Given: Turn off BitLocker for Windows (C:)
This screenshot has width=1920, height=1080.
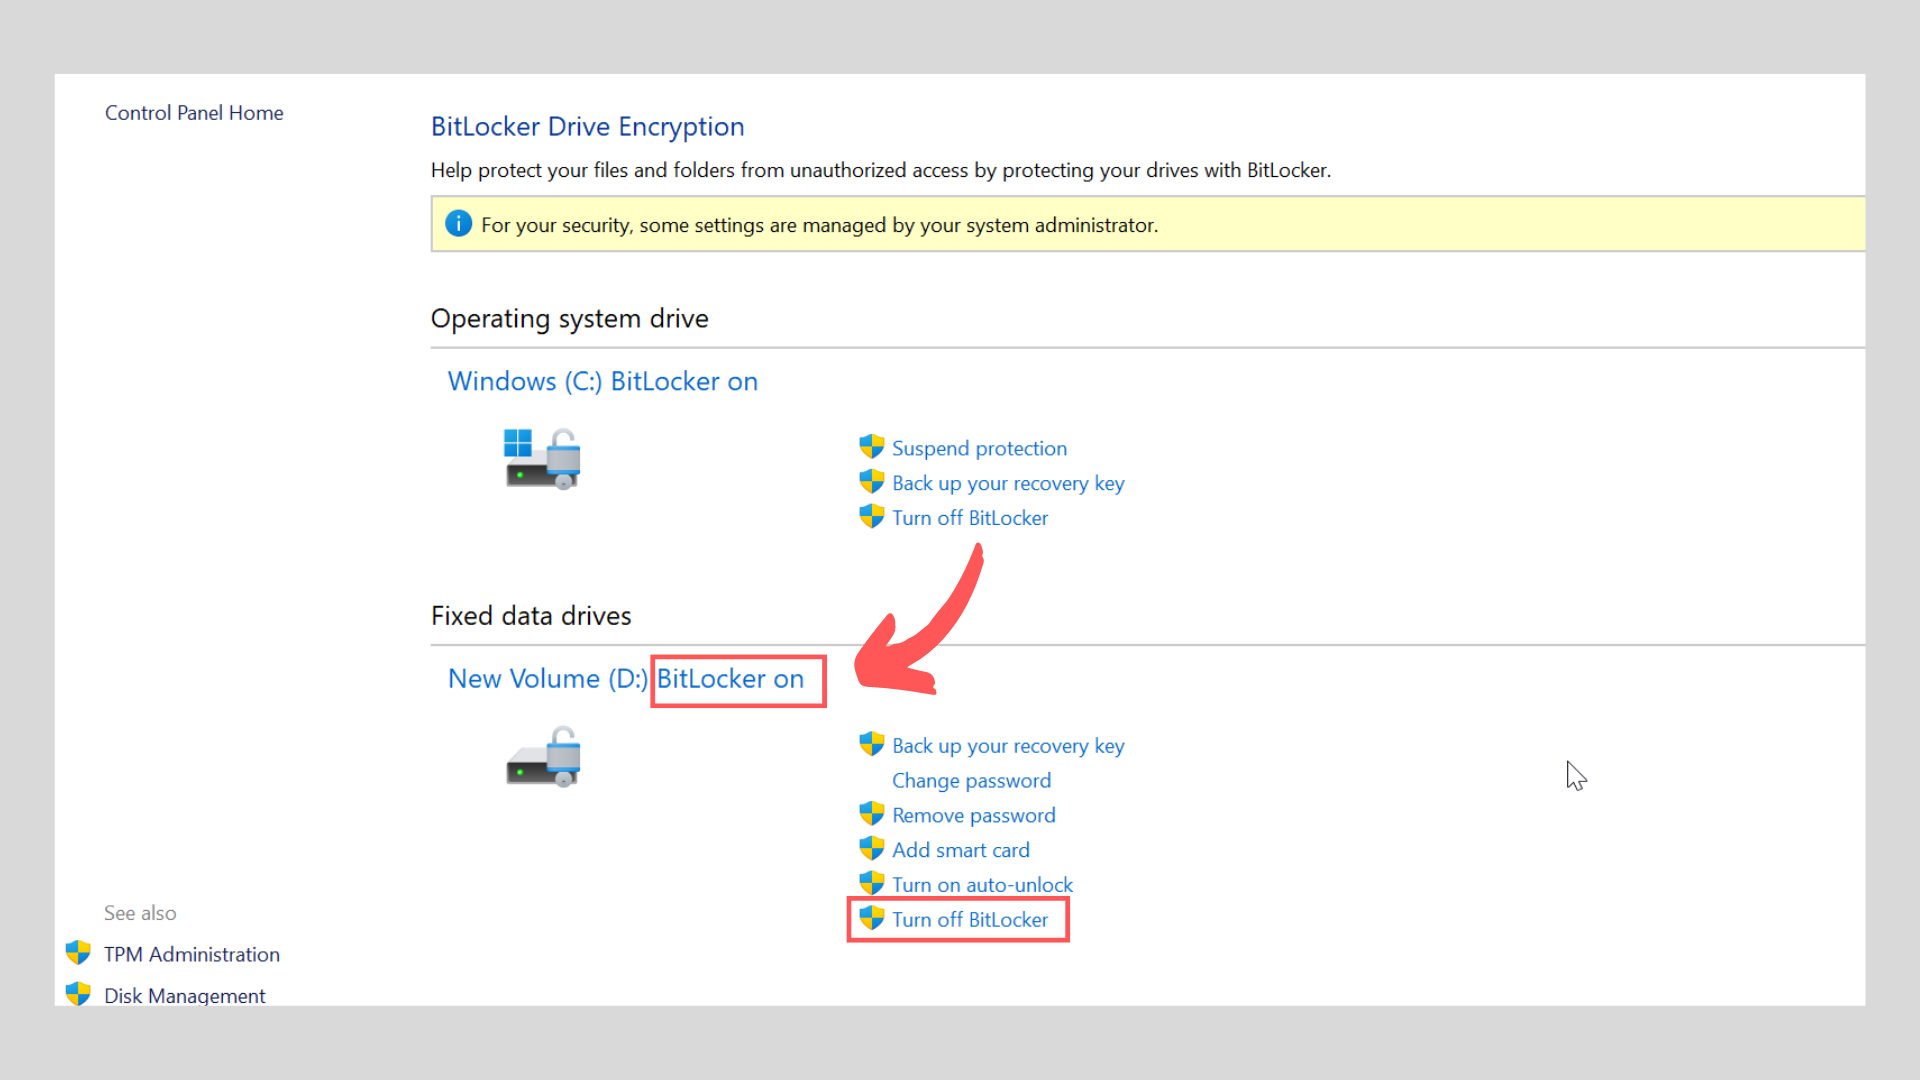Looking at the screenshot, I should click(x=970, y=518).
